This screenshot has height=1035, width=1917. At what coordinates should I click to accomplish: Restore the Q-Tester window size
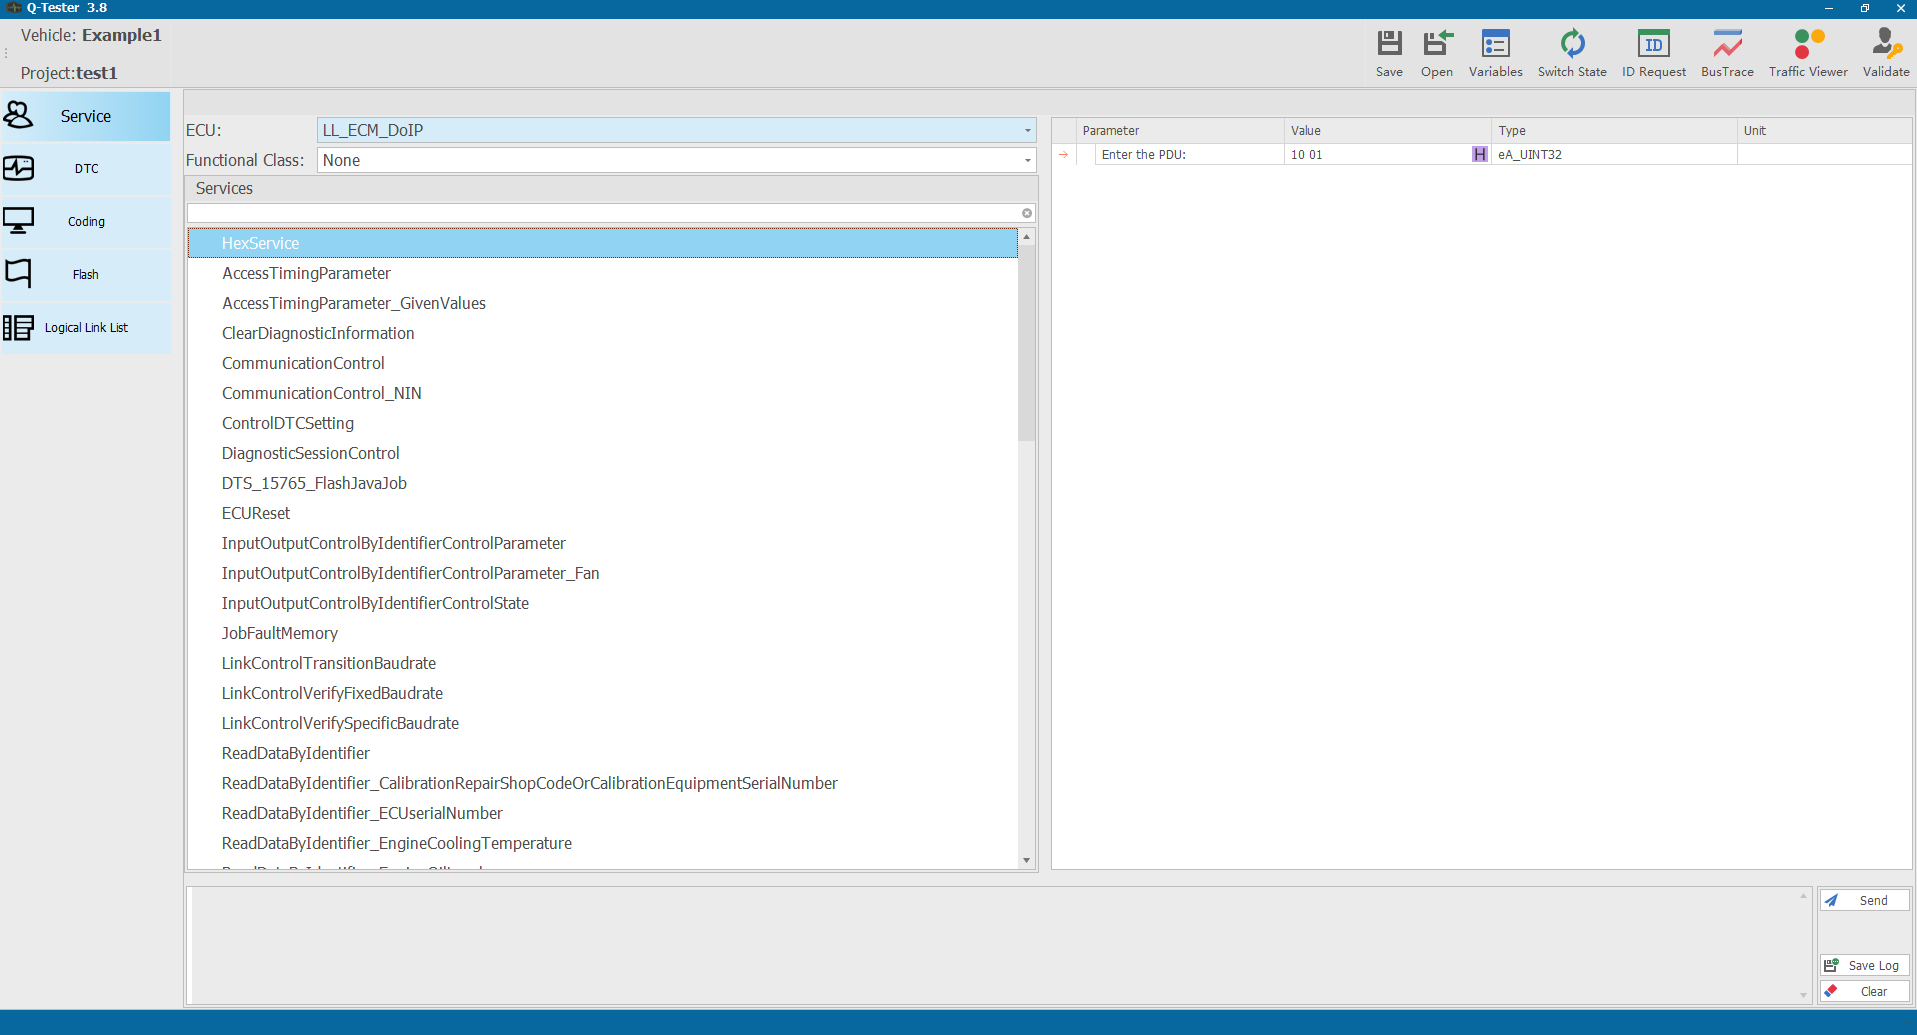tap(1865, 8)
